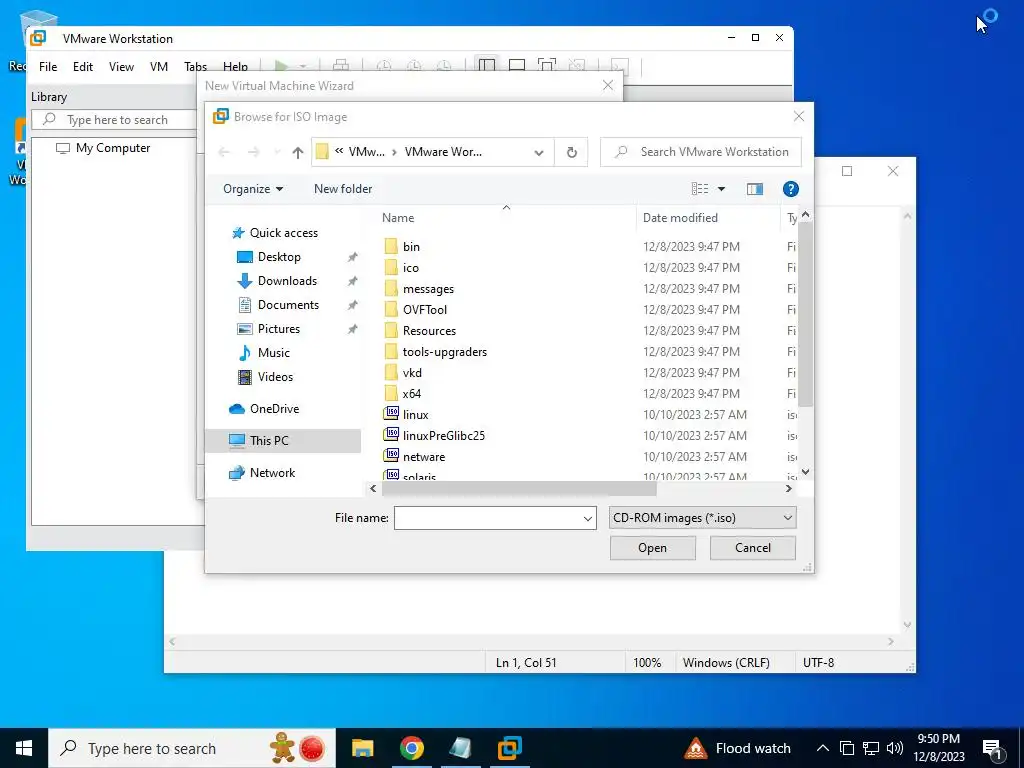Show hidden system tray icons
Image resolution: width=1024 pixels, height=768 pixels.
pos(823,748)
